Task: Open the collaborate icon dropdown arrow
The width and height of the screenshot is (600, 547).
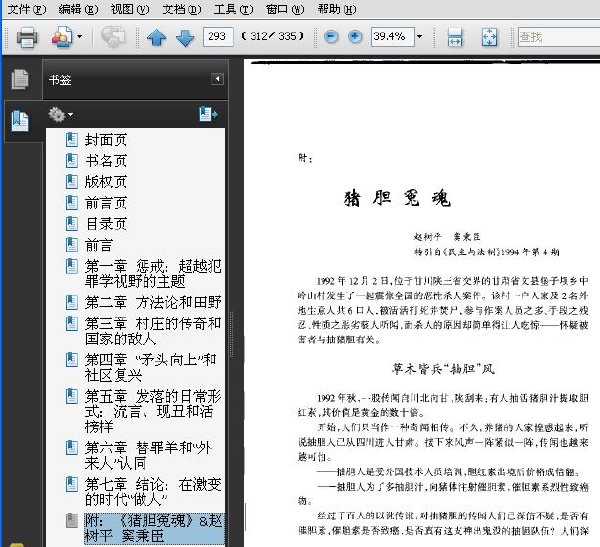Action: (x=80, y=37)
